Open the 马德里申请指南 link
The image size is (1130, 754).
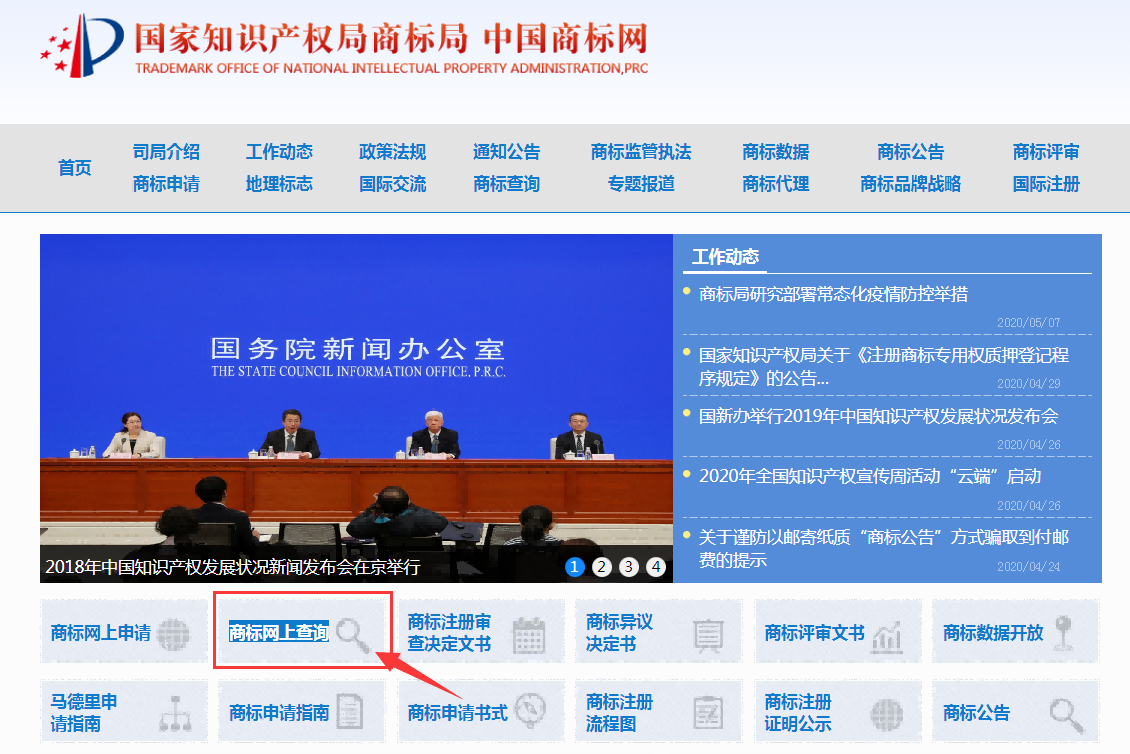pos(84,712)
